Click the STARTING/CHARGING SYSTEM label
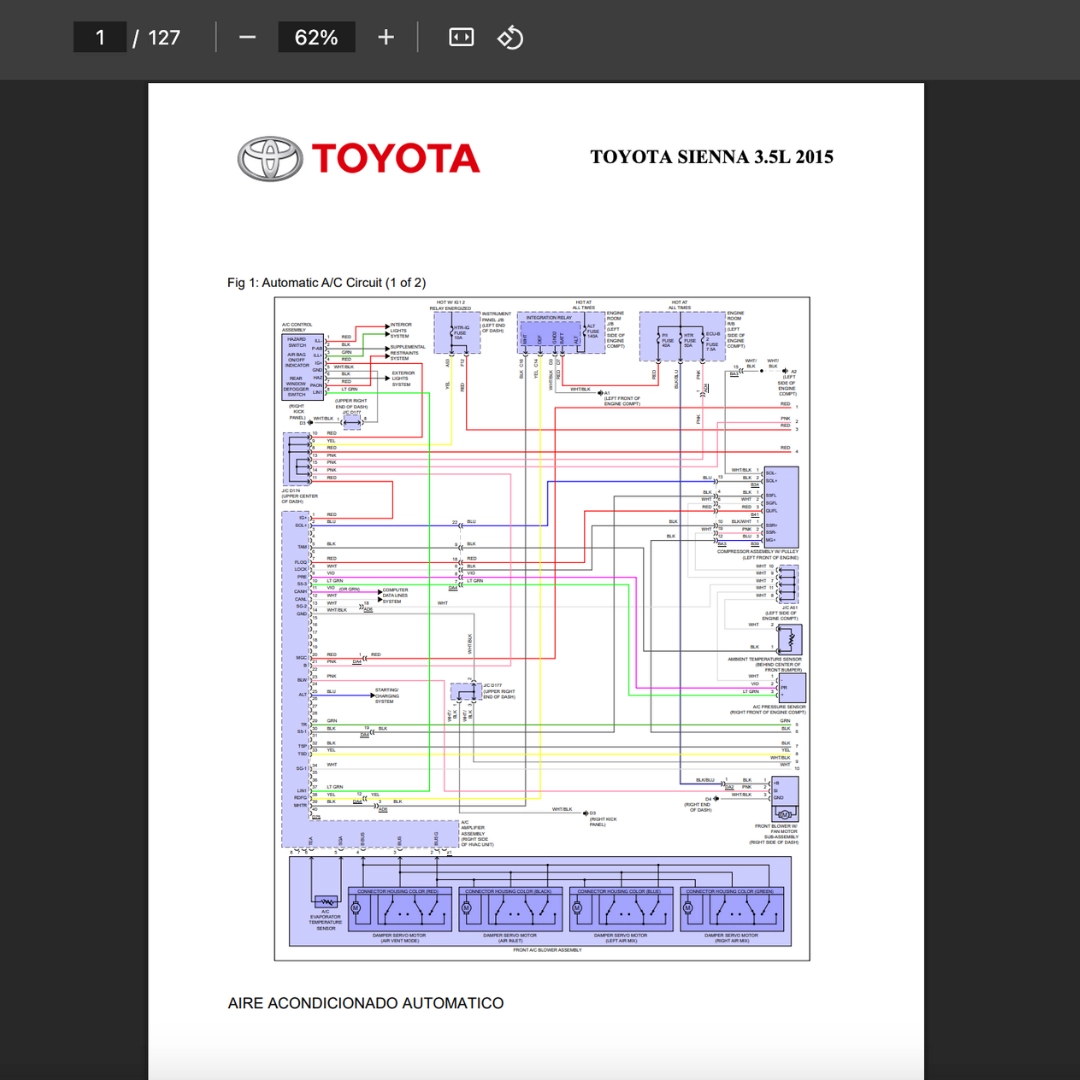This screenshot has width=1080, height=1080. tap(387, 696)
